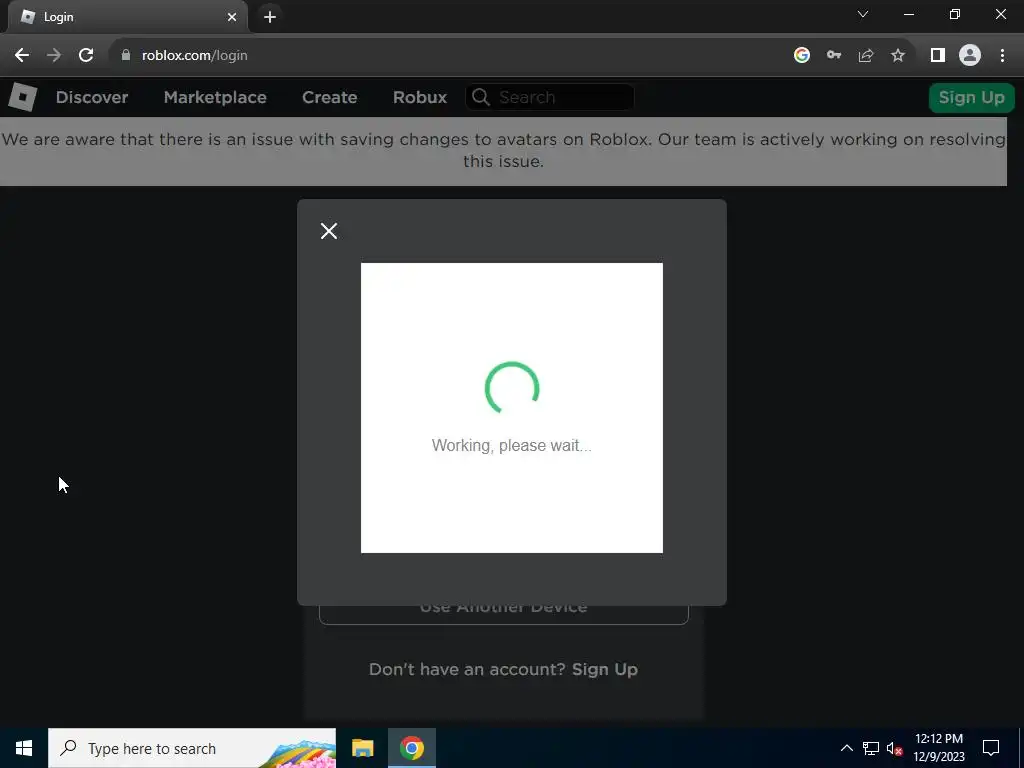Open Chrome three-dot menu
This screenshot has height=768, width=1024.
point(1002,56)
